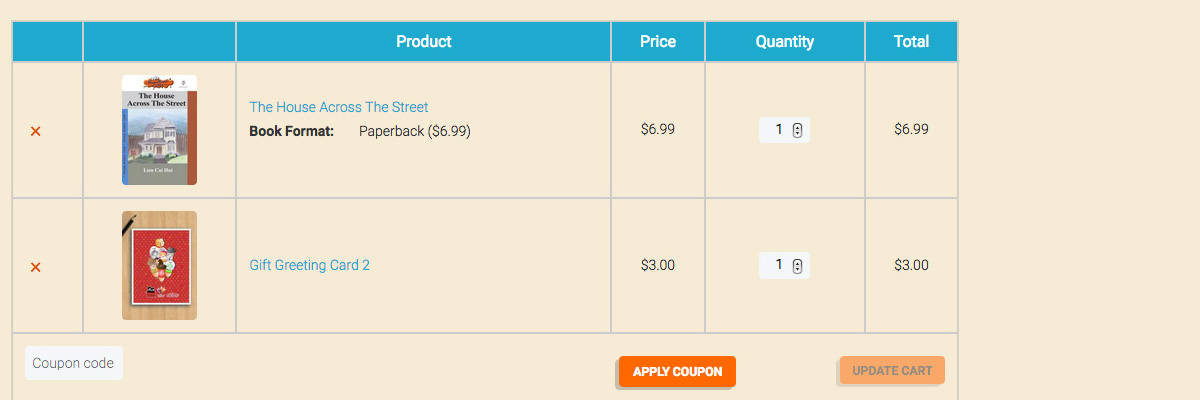Click the Update Cart button
The width and height of the screenshot is (1200, 400).
(892, 370)
